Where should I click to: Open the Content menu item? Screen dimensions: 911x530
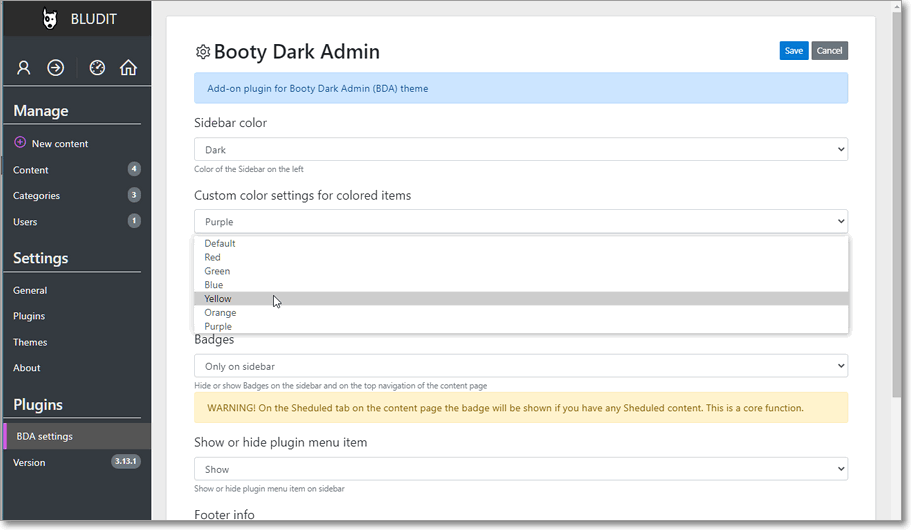coord(31,170)
